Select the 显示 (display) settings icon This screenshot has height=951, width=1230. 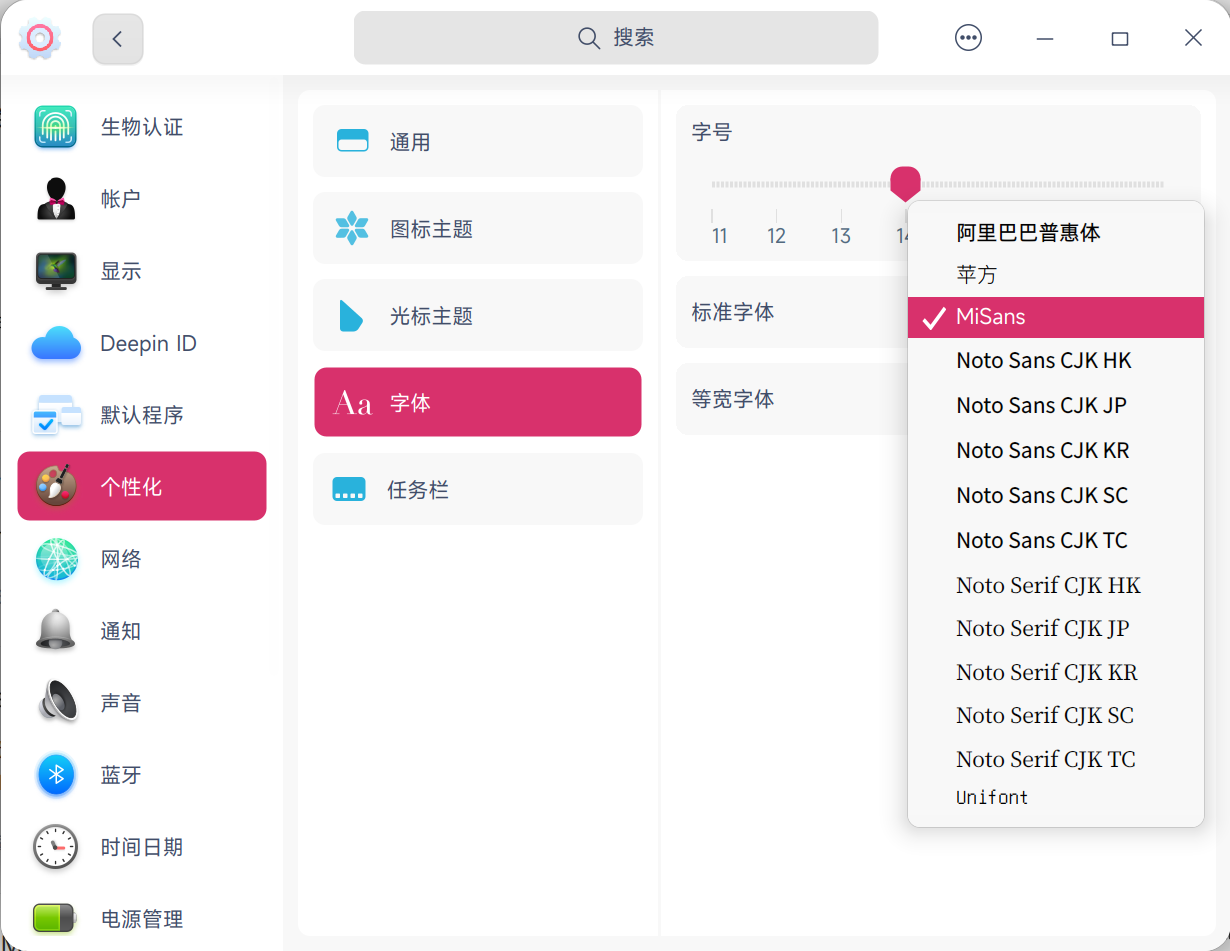tap(55, 270)
